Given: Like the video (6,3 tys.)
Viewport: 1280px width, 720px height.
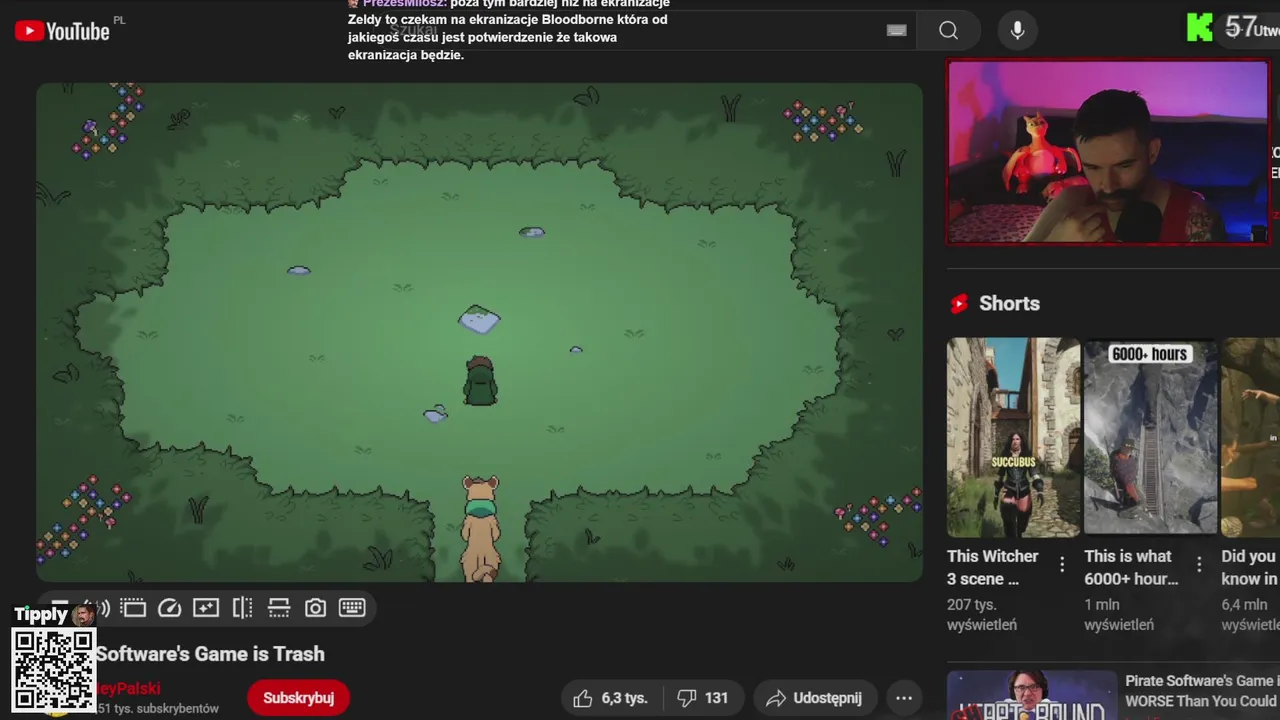Looking at the screenshot, I should 610,698.
